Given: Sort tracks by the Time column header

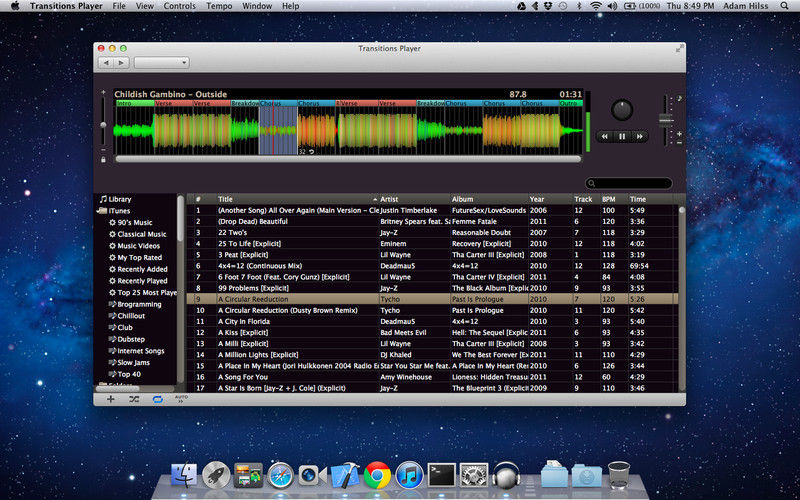Looking at the screenshot, I should tap(650, 199).
